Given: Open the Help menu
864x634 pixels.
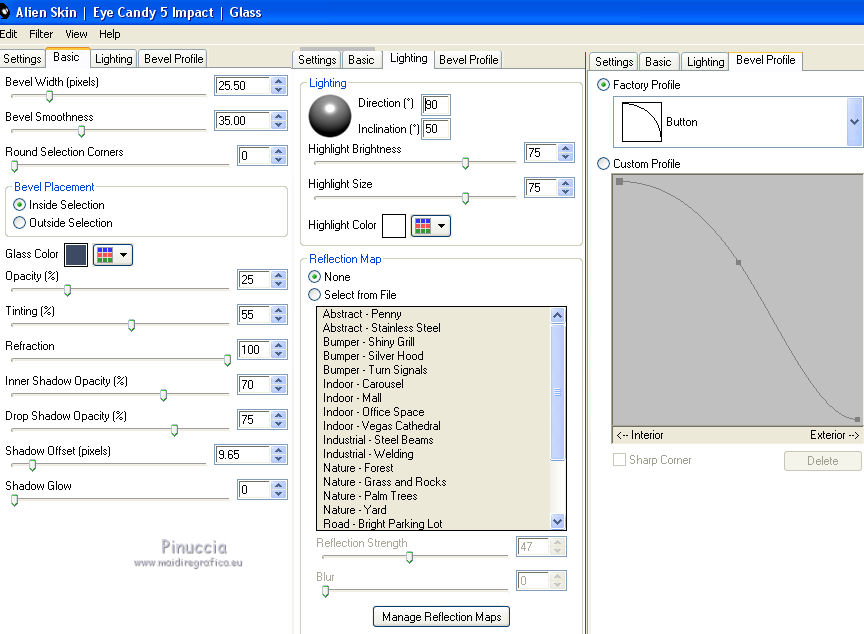Looking at the screenshot, I should coord(110,34).
